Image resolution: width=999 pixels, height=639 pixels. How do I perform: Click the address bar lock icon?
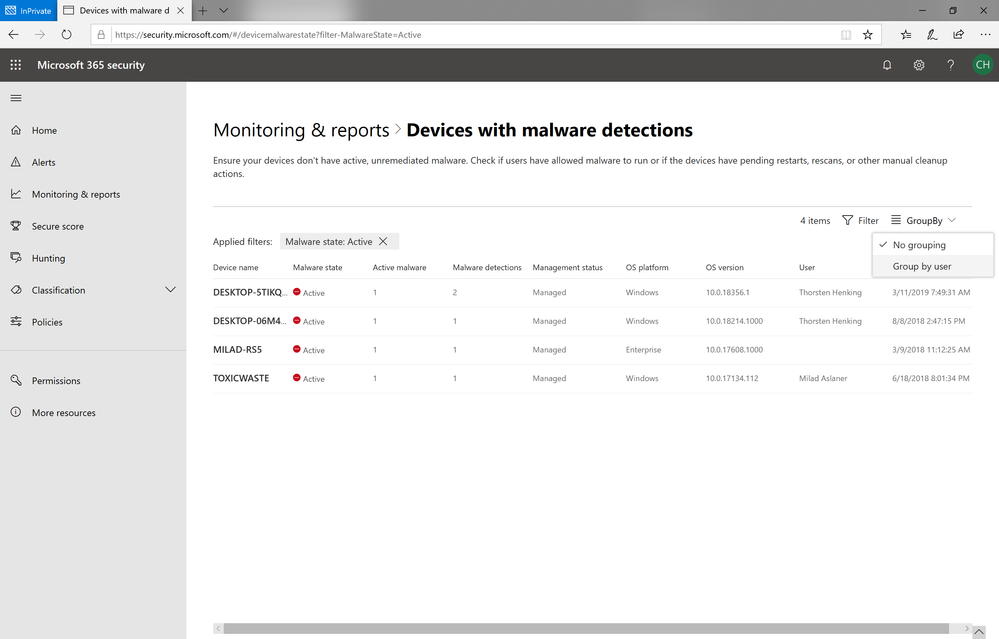coord(101,35)
